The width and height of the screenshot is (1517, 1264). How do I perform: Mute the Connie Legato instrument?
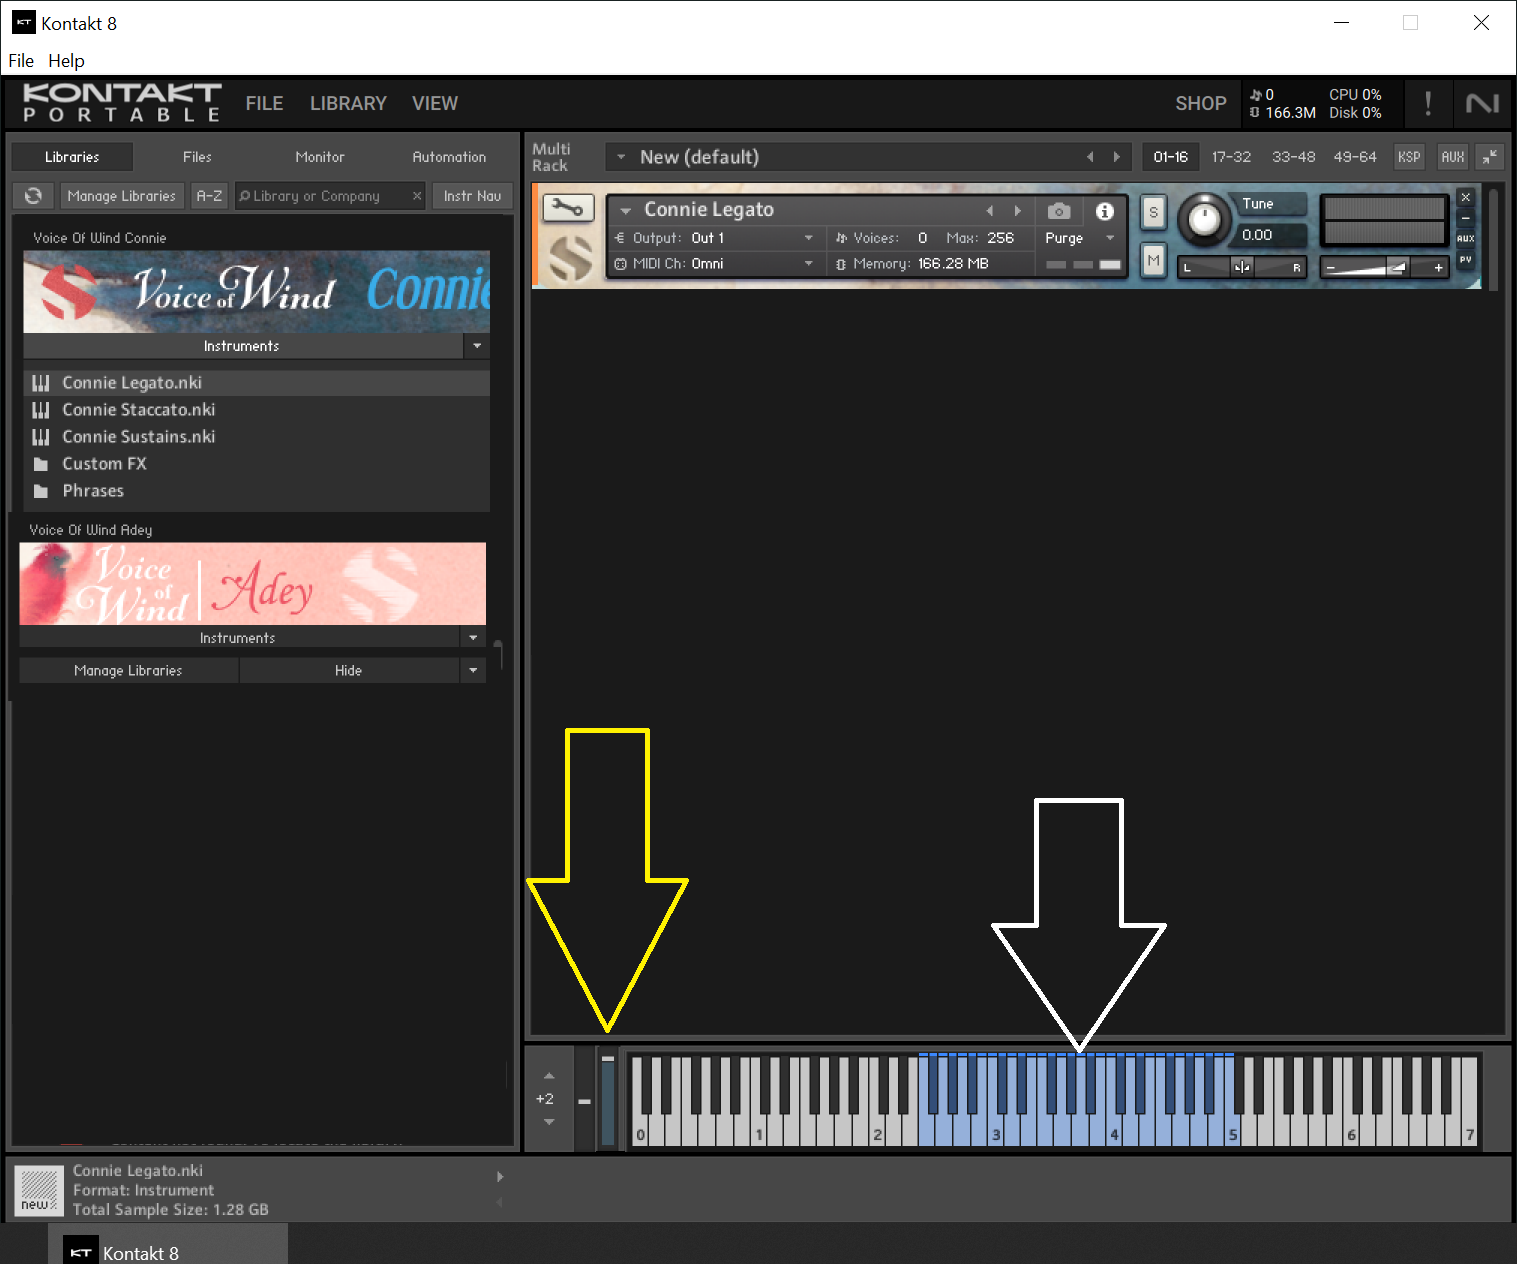pyautogui.click(x=1153, y=260)
